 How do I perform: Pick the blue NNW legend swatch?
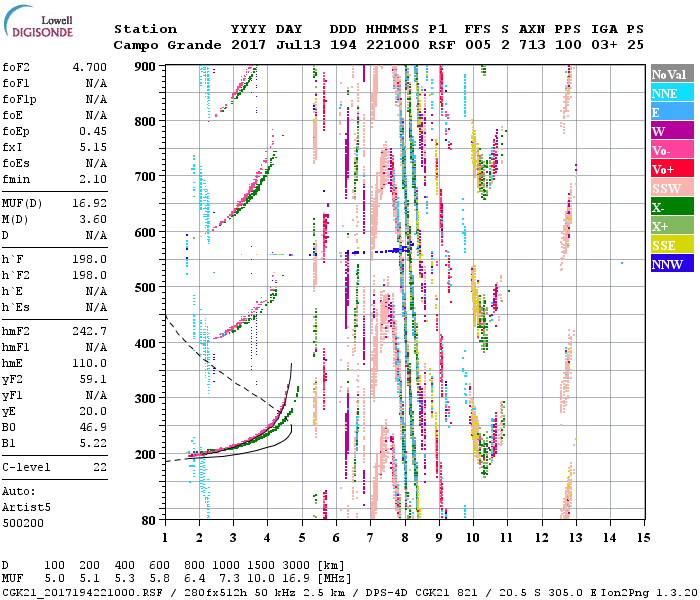click(x=671, y=264)
